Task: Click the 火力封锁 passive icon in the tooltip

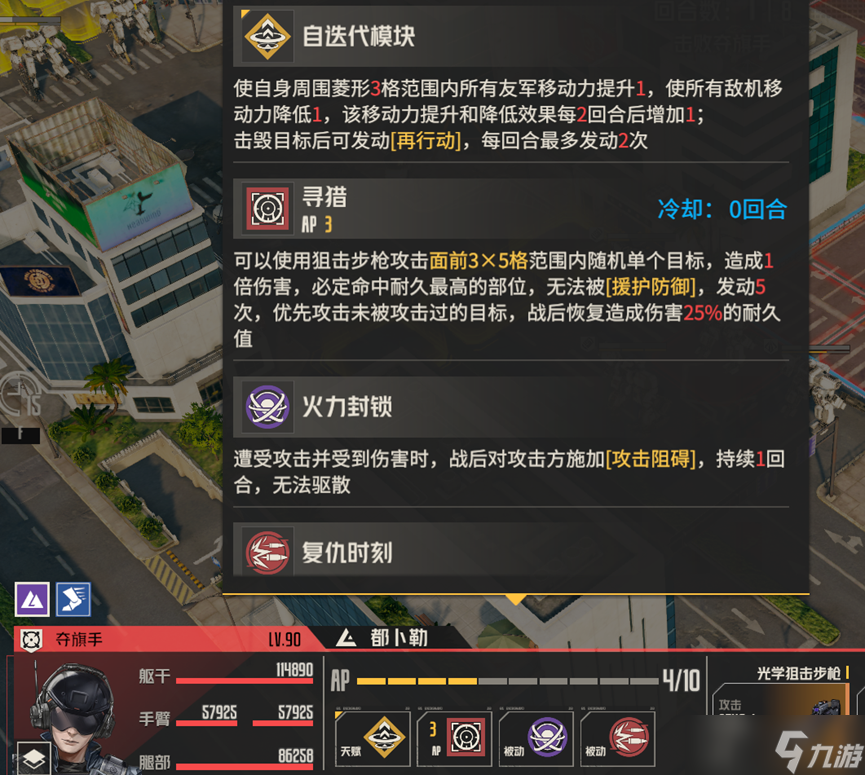Action: (268, 407)
